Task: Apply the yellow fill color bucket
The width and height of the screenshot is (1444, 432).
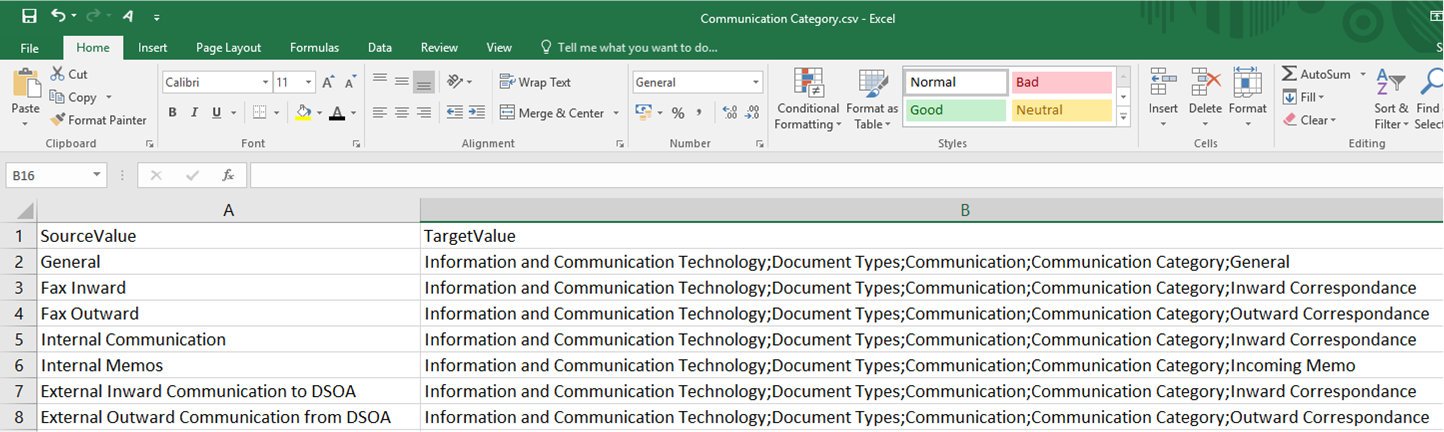Action: pos(304,112)
